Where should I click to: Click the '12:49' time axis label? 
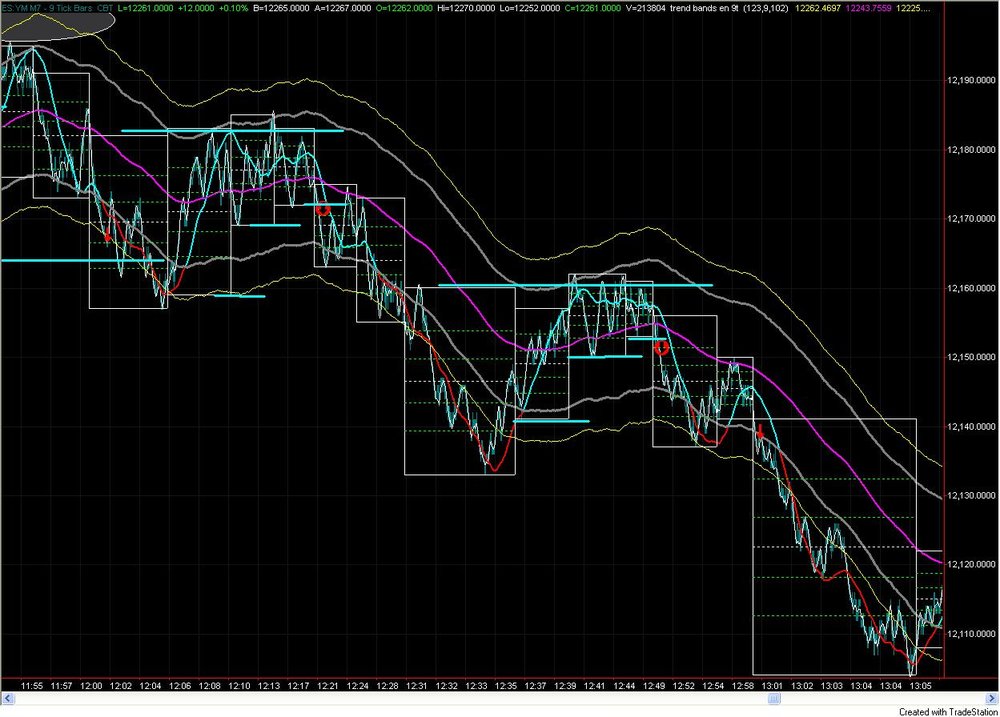[x=654, y=686]
